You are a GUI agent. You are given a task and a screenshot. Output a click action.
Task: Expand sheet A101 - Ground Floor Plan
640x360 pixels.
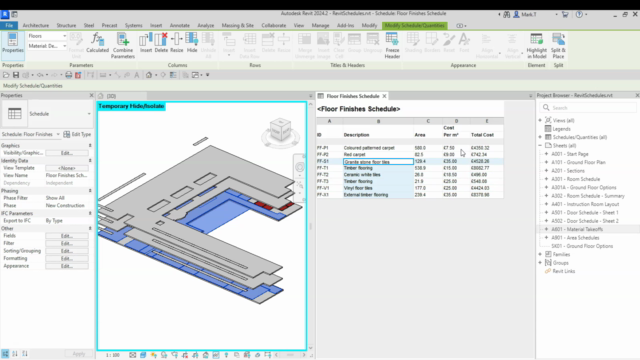[x=547, y=162]
